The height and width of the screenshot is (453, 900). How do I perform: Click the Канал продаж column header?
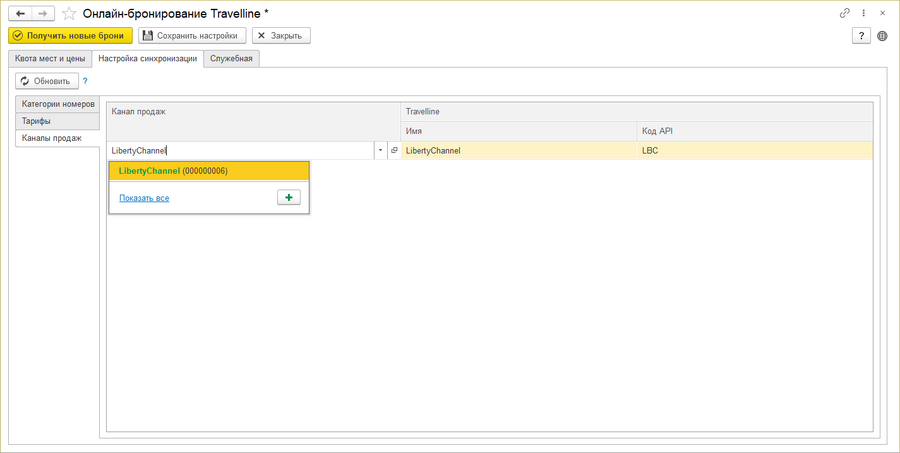(x=254, y=122)
